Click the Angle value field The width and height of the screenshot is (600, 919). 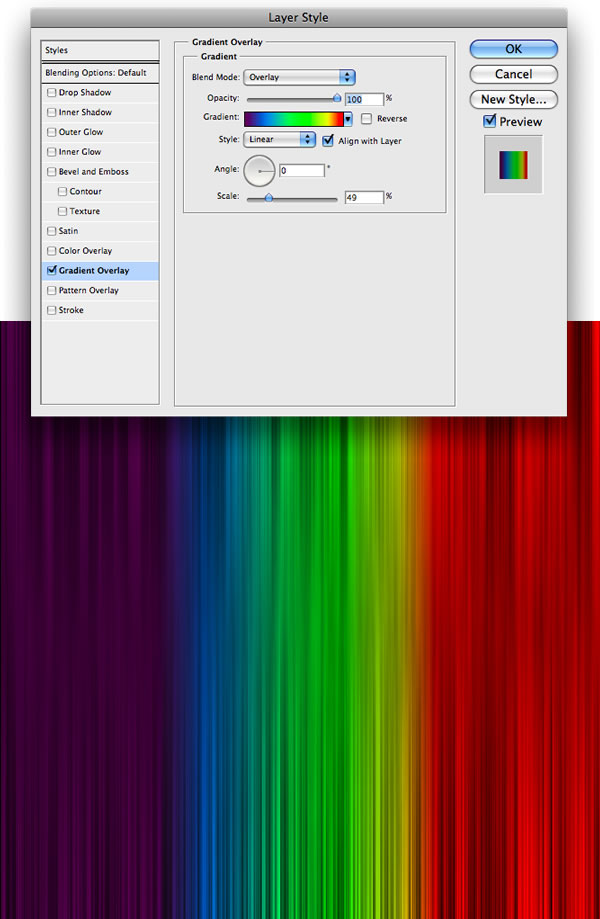coord(302,171)
